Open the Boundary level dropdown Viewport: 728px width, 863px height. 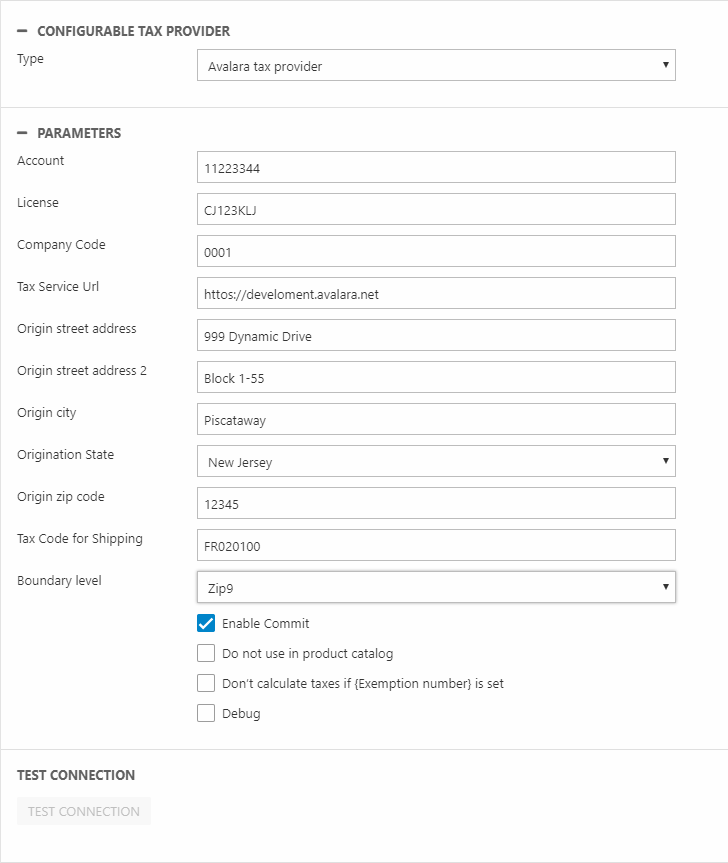(436, 588)
